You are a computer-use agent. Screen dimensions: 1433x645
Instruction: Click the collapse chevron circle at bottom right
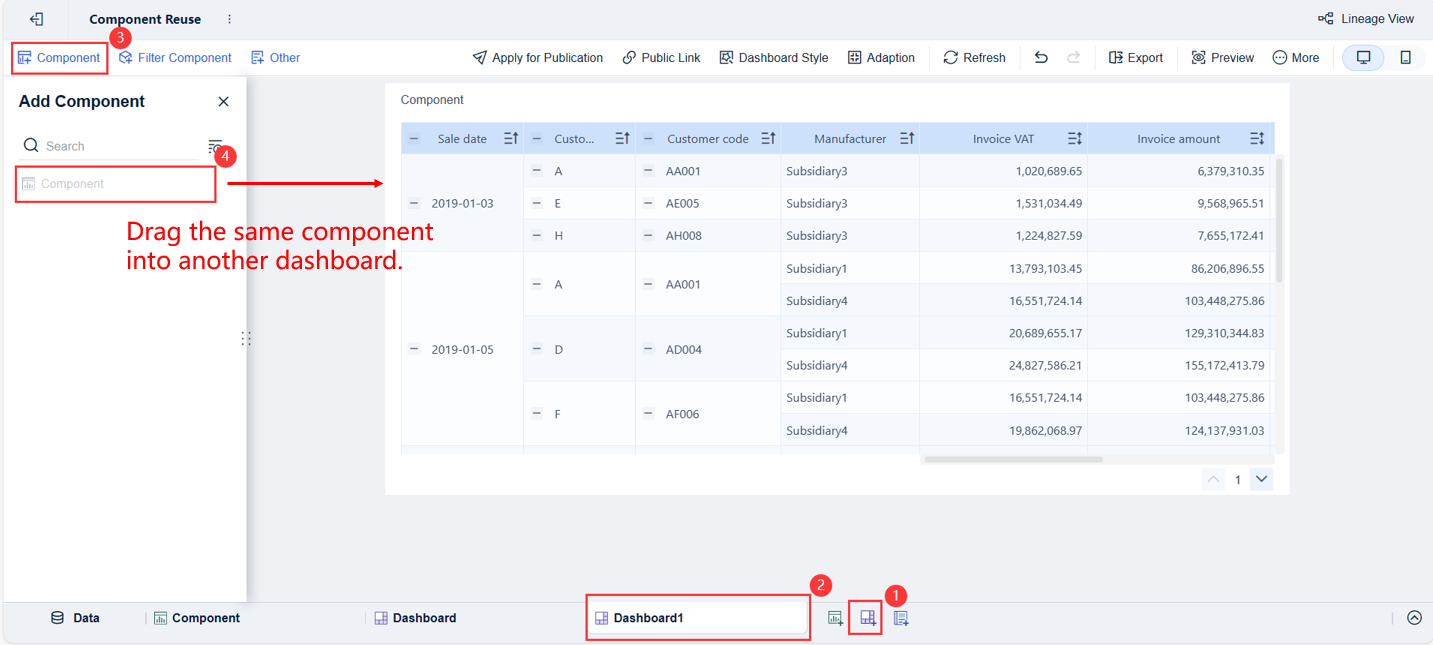[1414, 618]
